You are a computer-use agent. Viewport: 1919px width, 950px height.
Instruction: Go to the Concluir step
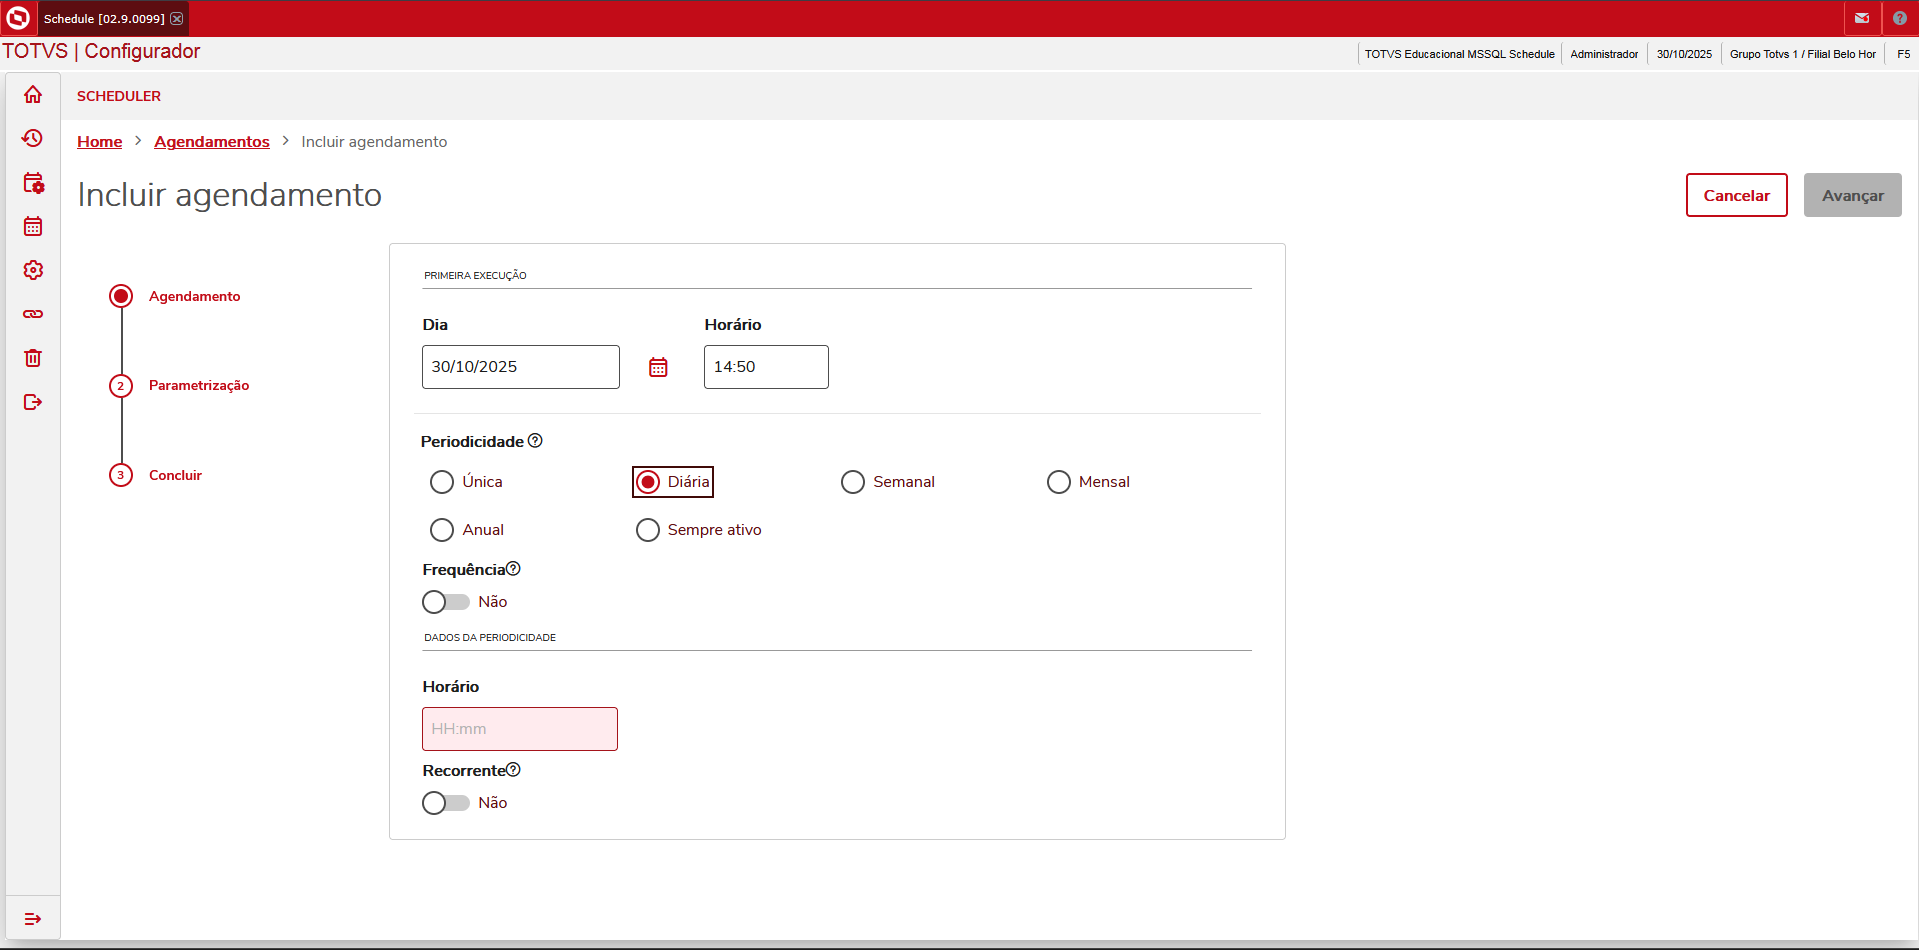[156, 475]
